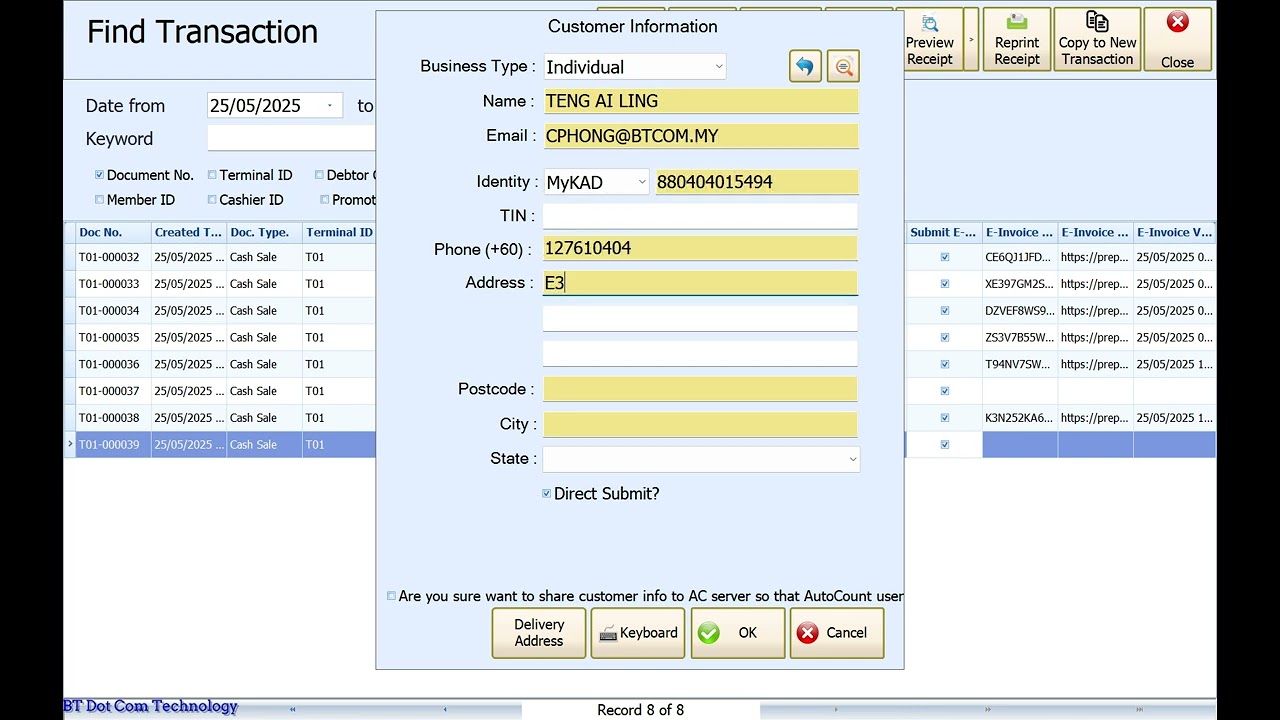Click Copy to New Transaction
This screenshot has height=720, width=1280.
pos(1097,40)
